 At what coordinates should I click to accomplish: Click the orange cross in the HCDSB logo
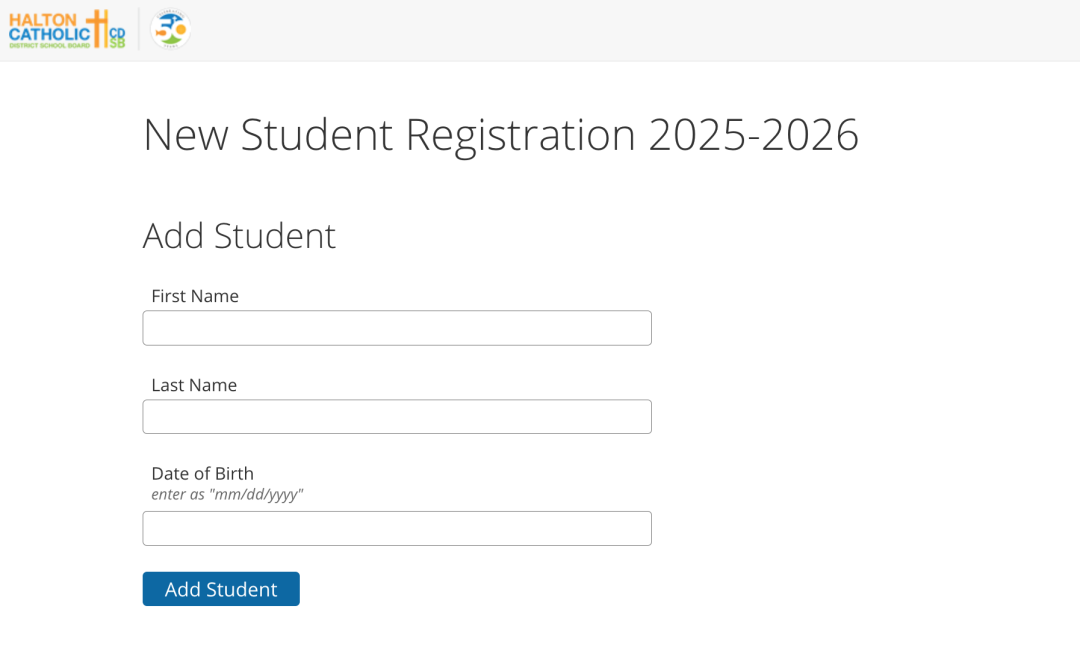(98, 28)
